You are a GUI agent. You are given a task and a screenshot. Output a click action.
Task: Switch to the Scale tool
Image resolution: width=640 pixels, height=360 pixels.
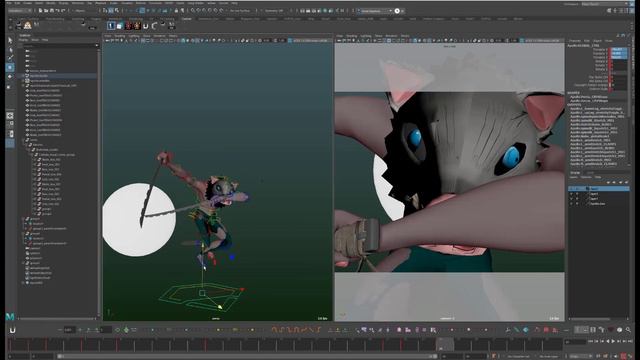coord(10,86)
